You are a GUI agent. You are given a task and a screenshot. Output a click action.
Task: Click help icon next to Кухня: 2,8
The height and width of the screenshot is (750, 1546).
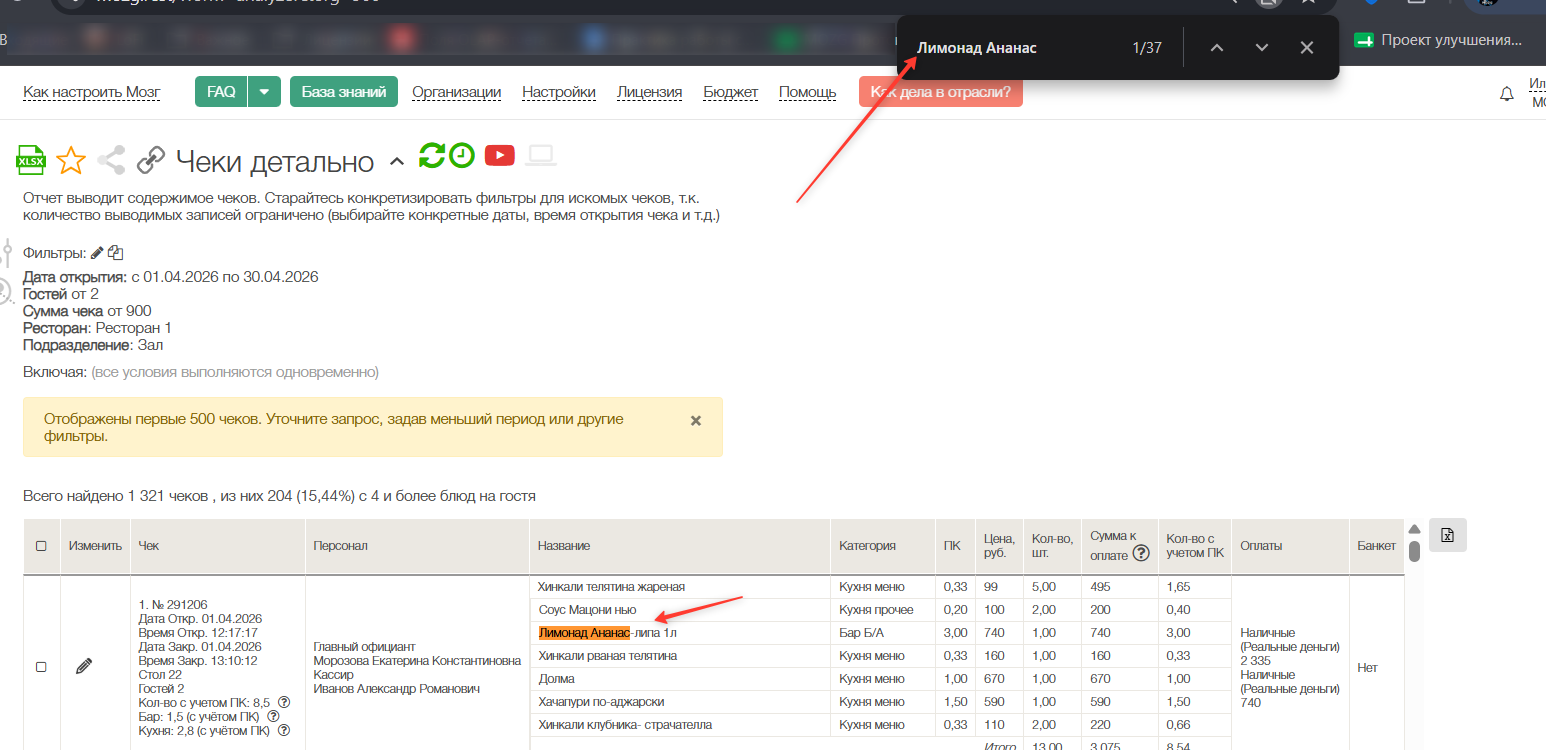pyautogui.click(x=284, y=731)
